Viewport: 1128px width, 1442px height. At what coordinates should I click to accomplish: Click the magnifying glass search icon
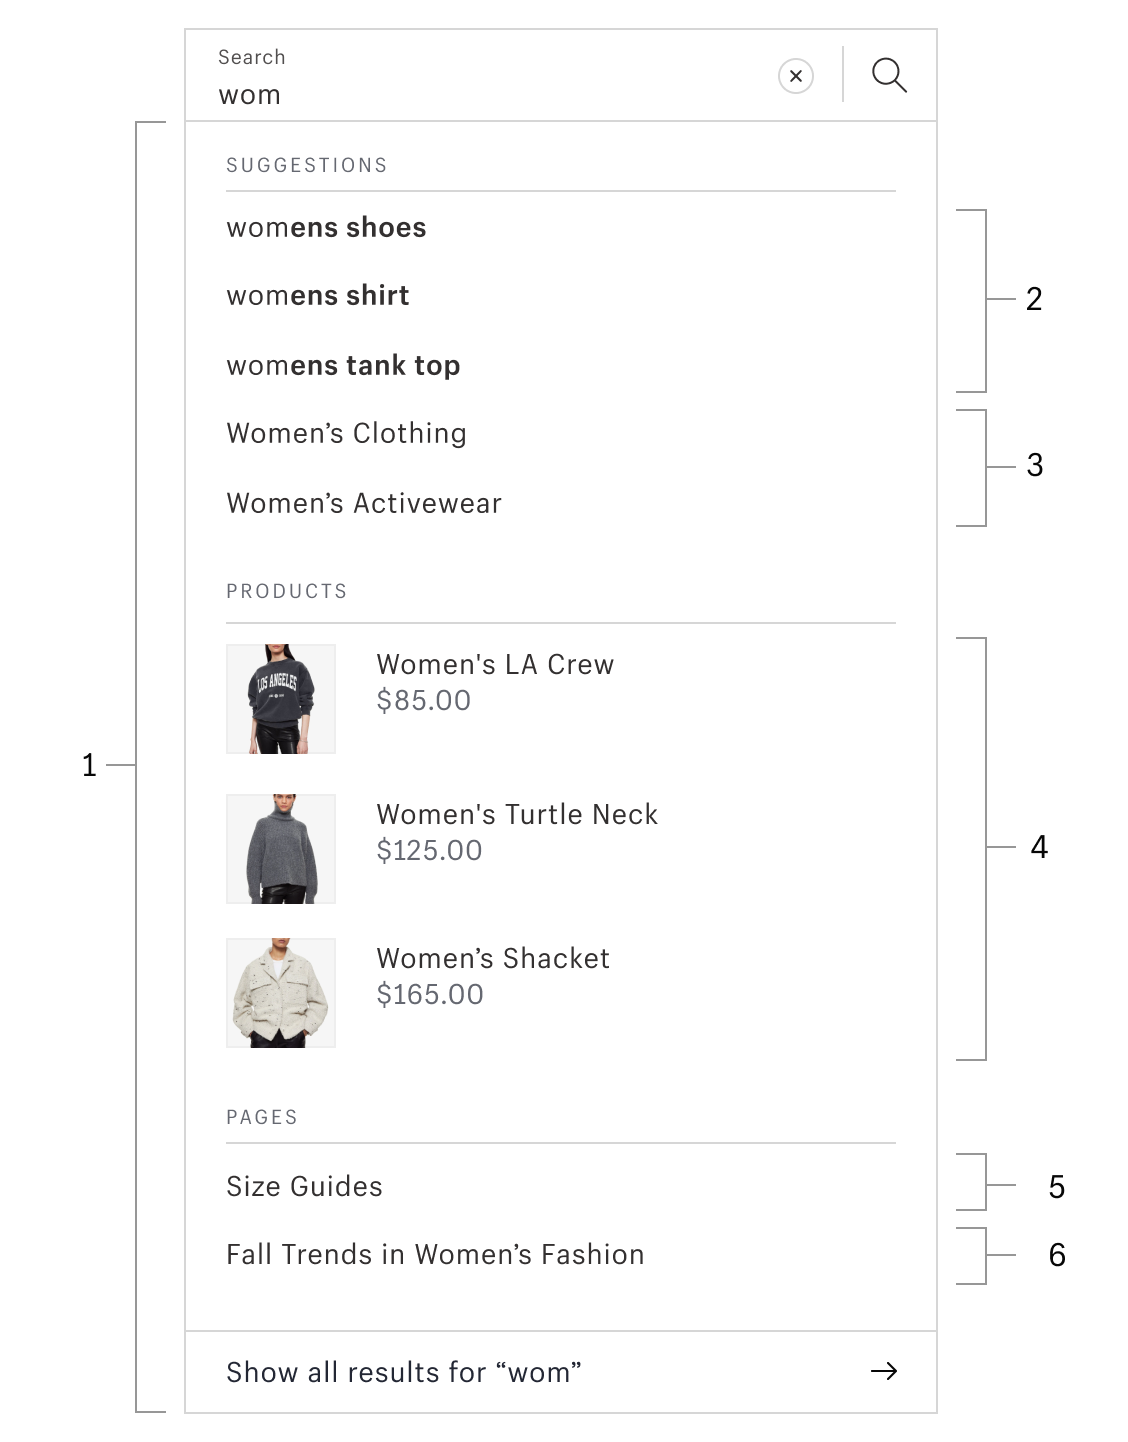[889, 75]
